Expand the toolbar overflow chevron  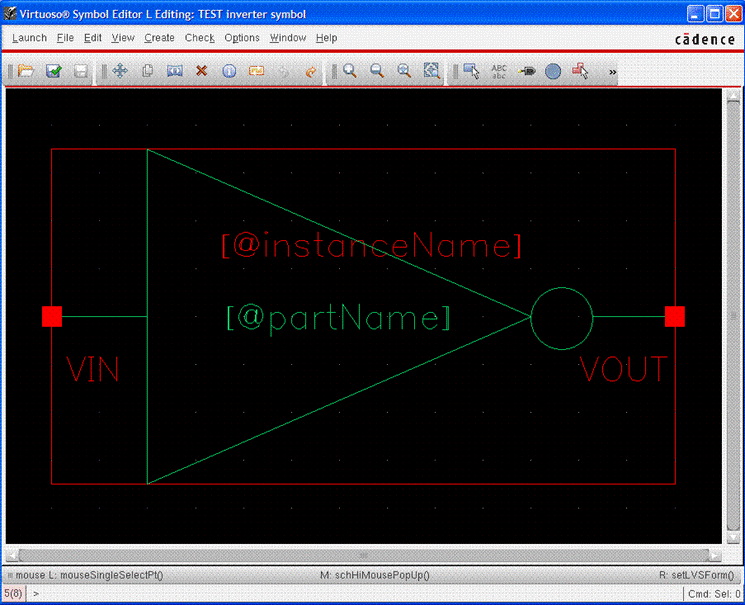coord(613,72)
